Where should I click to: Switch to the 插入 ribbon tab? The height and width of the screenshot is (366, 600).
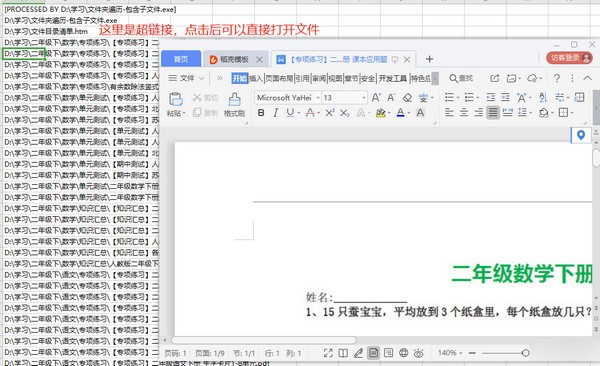tap(256, 78)
